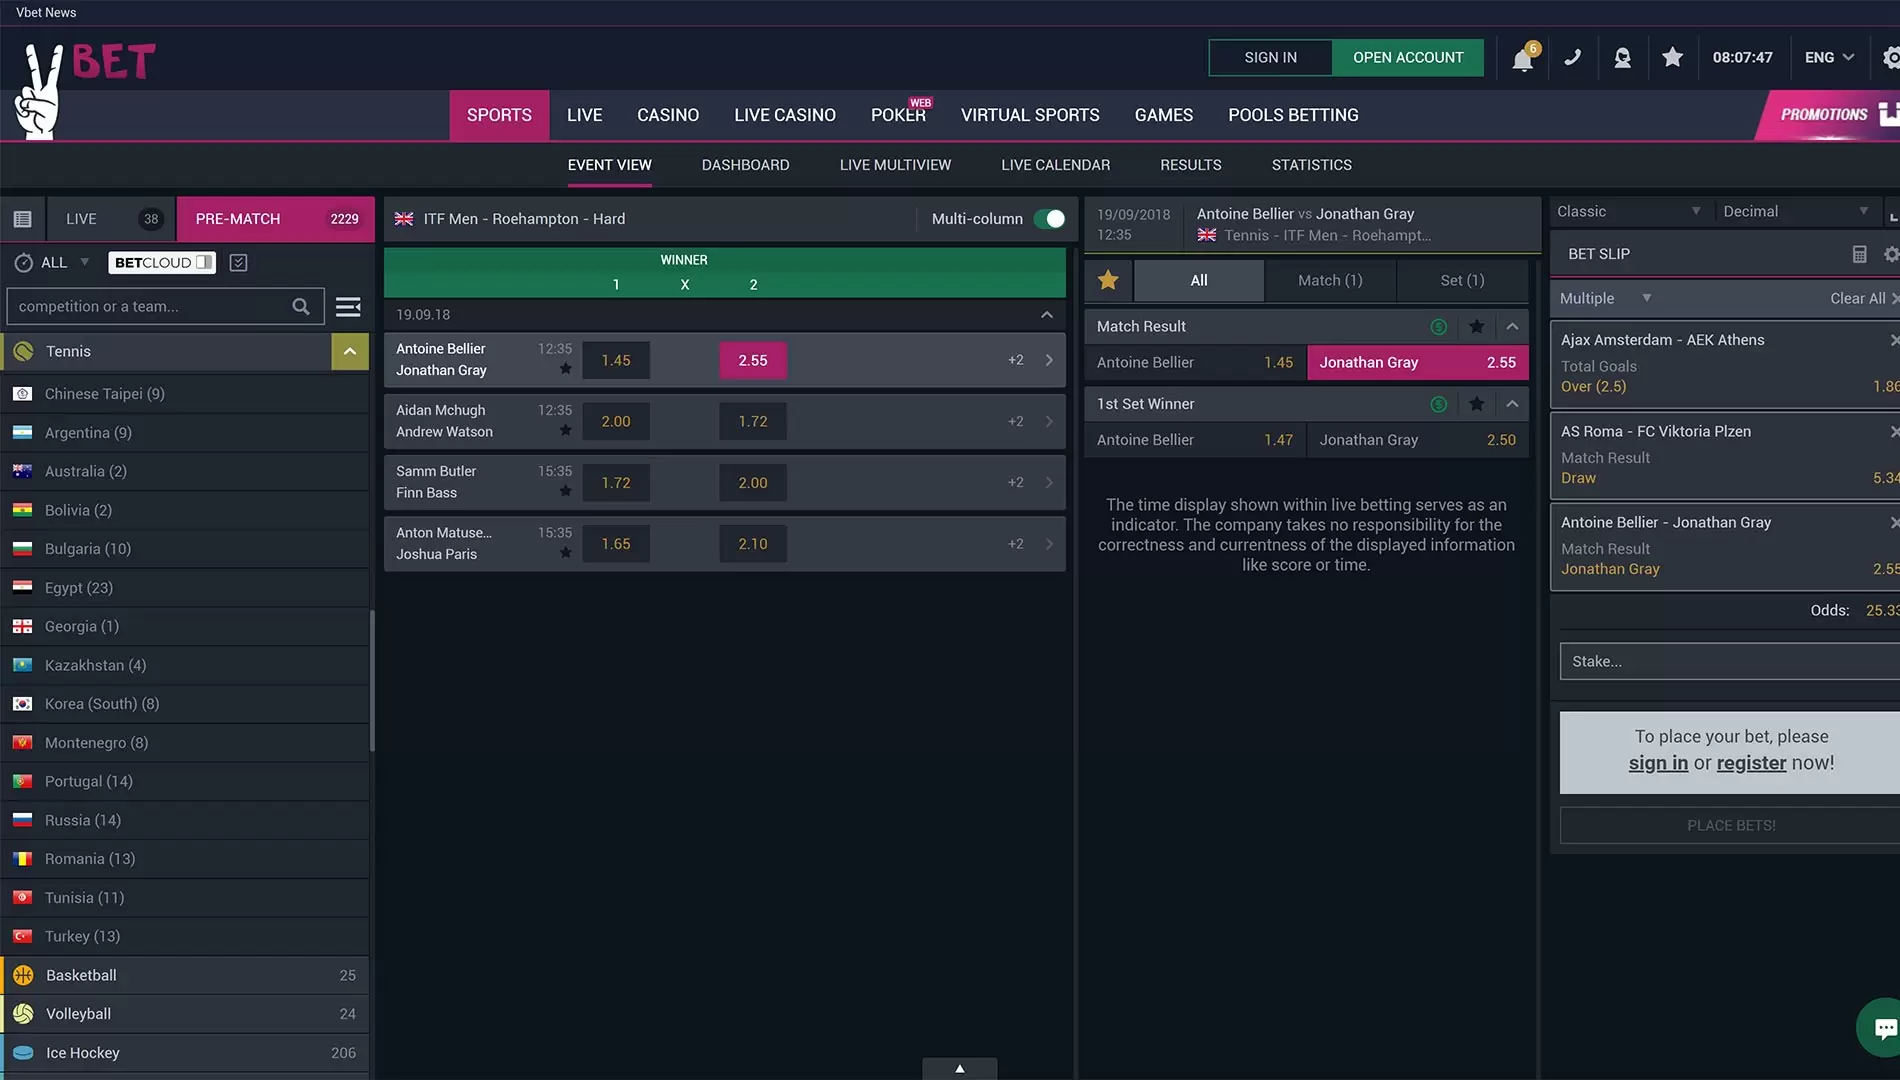Select odds 2.00 for Aidan Mchugh
Screen dimensions: 1900x1080
point(616,421)
